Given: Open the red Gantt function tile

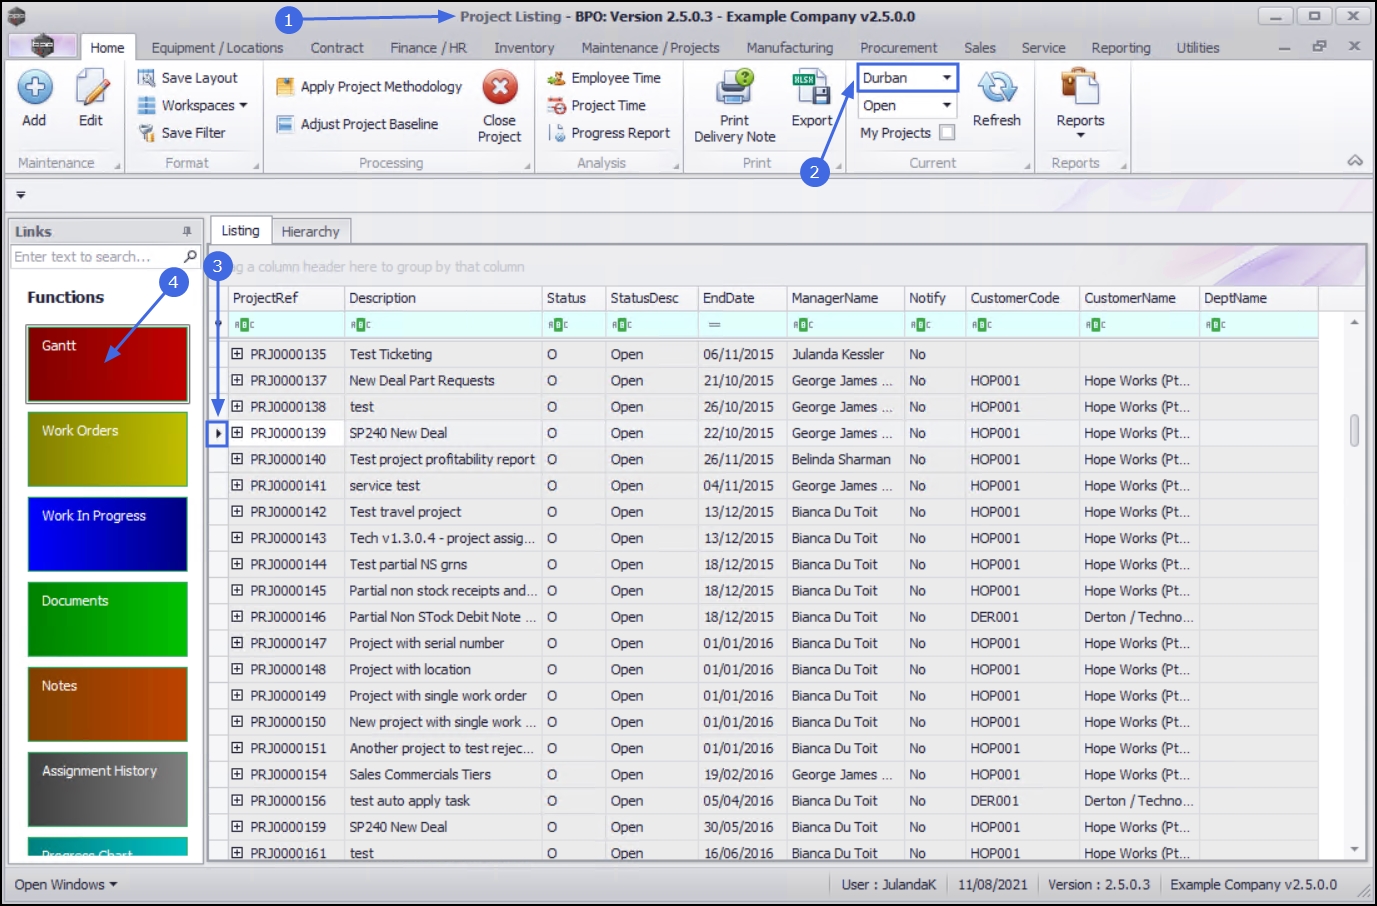Looking at the screenshot, I should 108,364.
